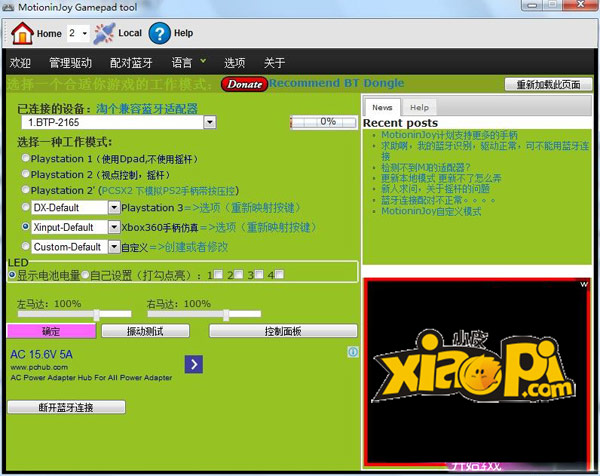Open the 语言 language menu dropdown
The image size is (600, 476).
pos(189,62)
